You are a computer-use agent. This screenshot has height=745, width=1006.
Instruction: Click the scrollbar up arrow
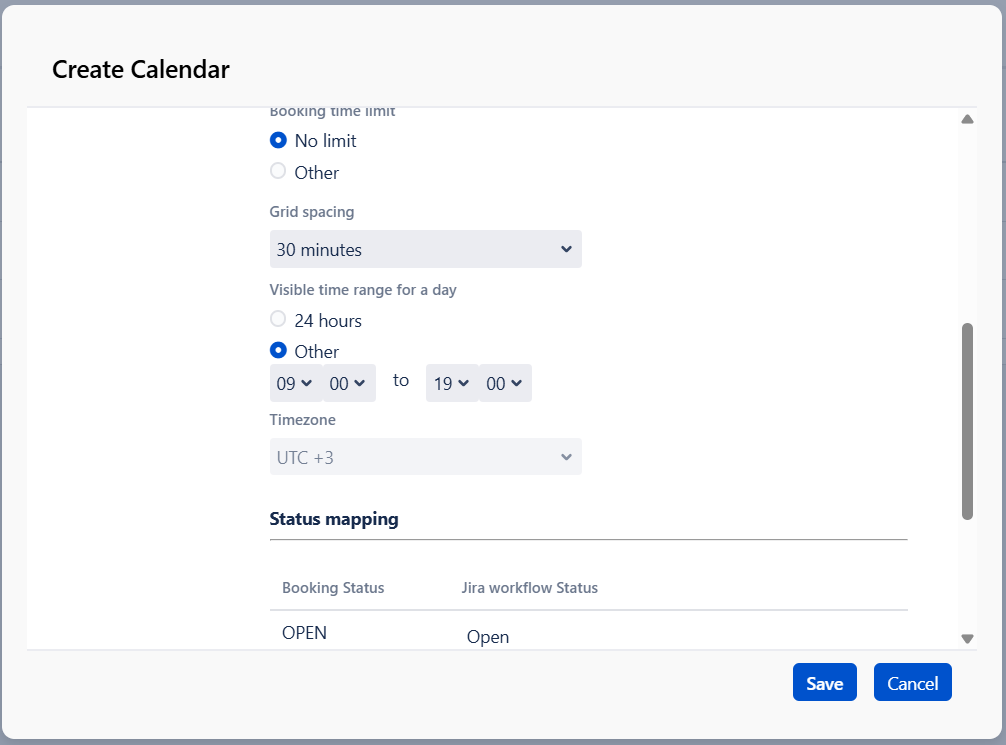pyautogui.click(x=967, y=120)
